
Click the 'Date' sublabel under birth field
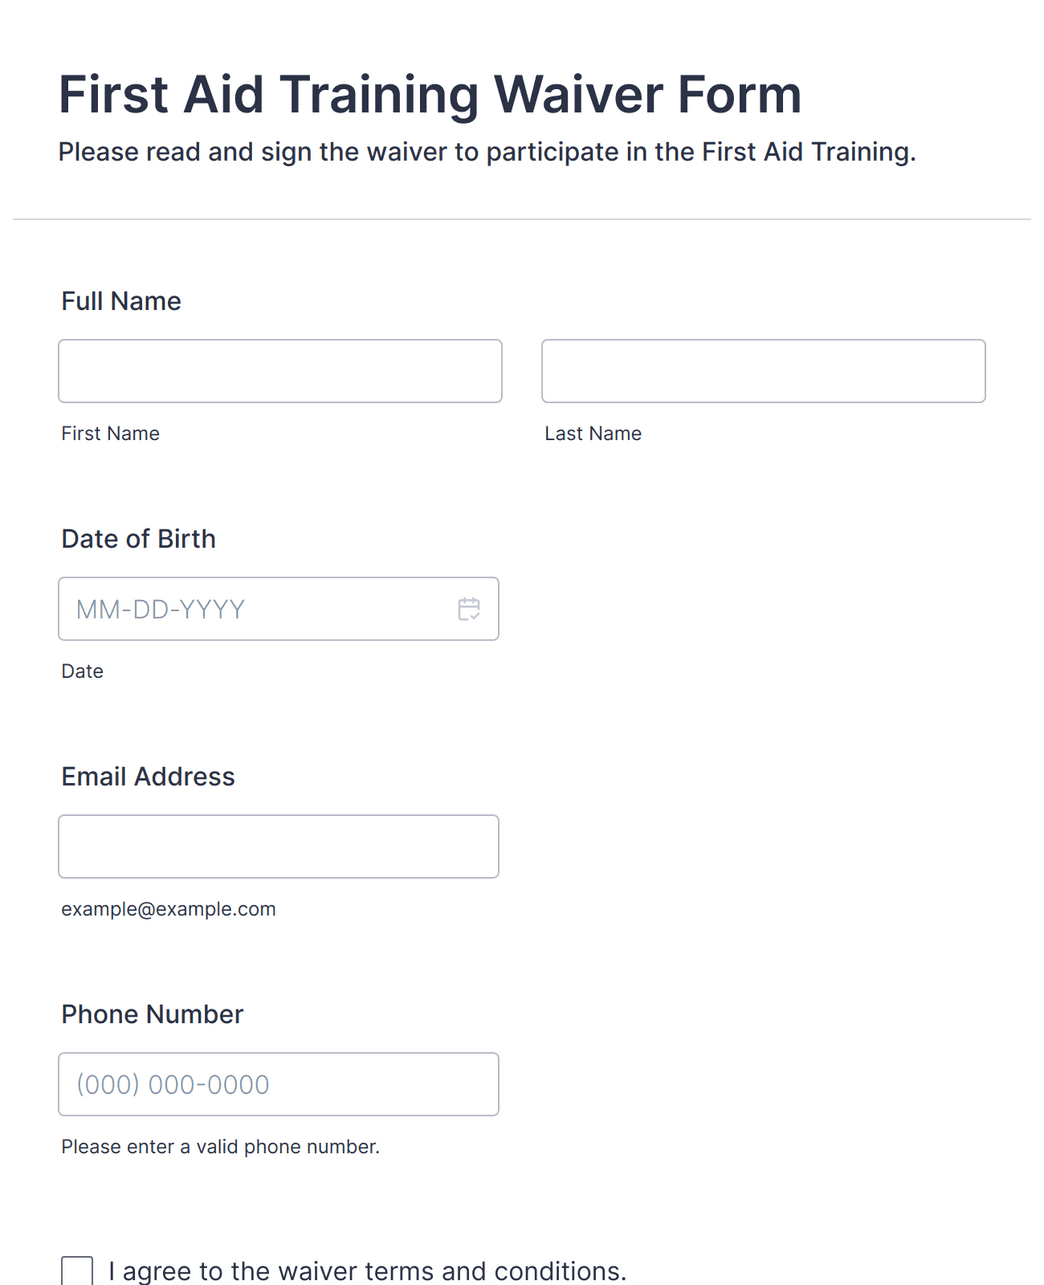(x=82, y=671)
